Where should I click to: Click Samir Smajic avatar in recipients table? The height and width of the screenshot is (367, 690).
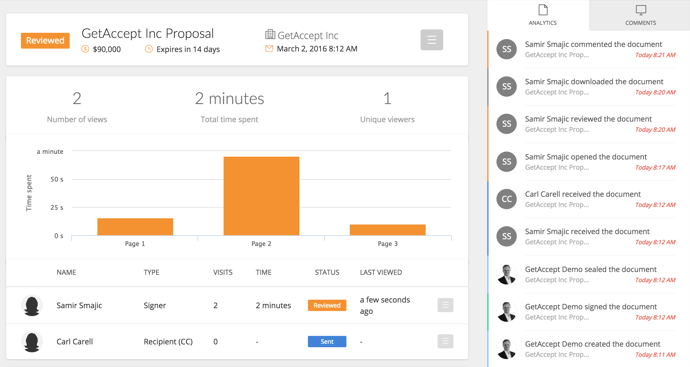[32, 305]
